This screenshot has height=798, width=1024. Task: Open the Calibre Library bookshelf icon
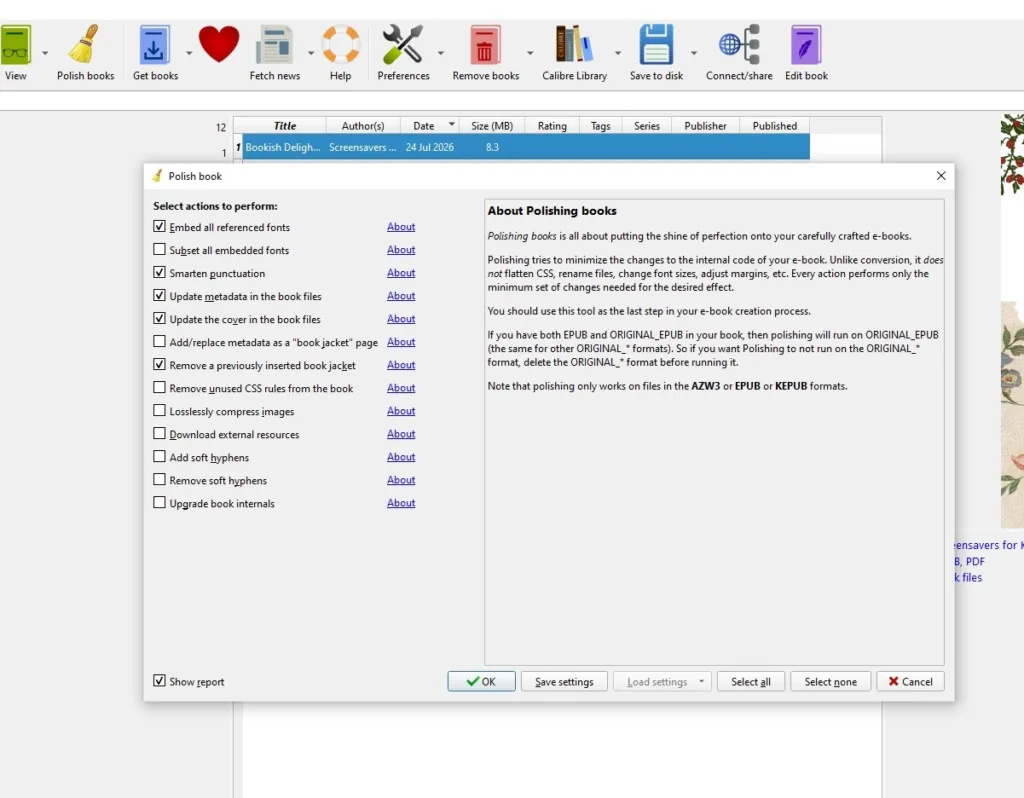574,44
